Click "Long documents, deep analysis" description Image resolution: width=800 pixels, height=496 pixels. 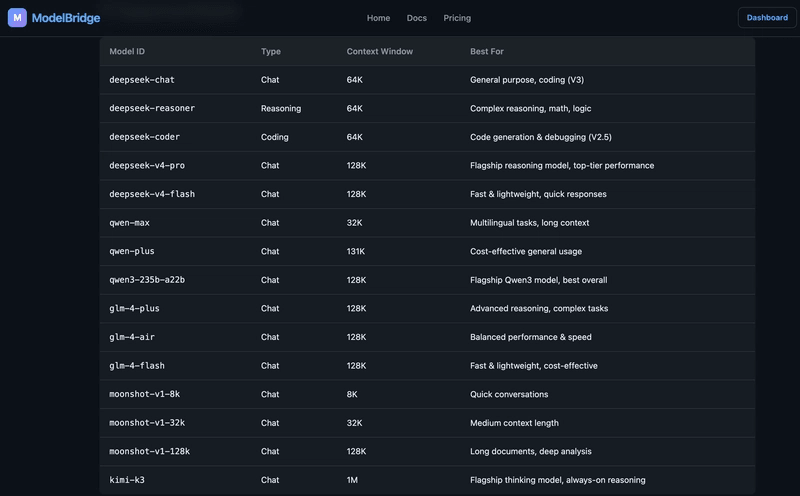click(x=531, y=451)
